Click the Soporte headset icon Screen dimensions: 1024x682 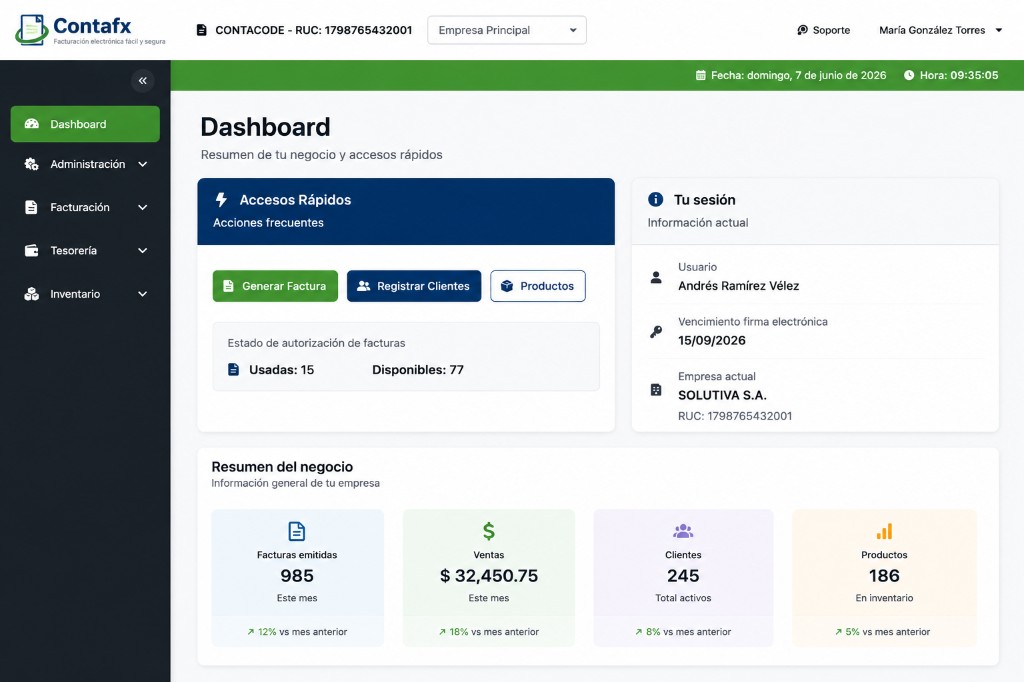click(803, 30)
